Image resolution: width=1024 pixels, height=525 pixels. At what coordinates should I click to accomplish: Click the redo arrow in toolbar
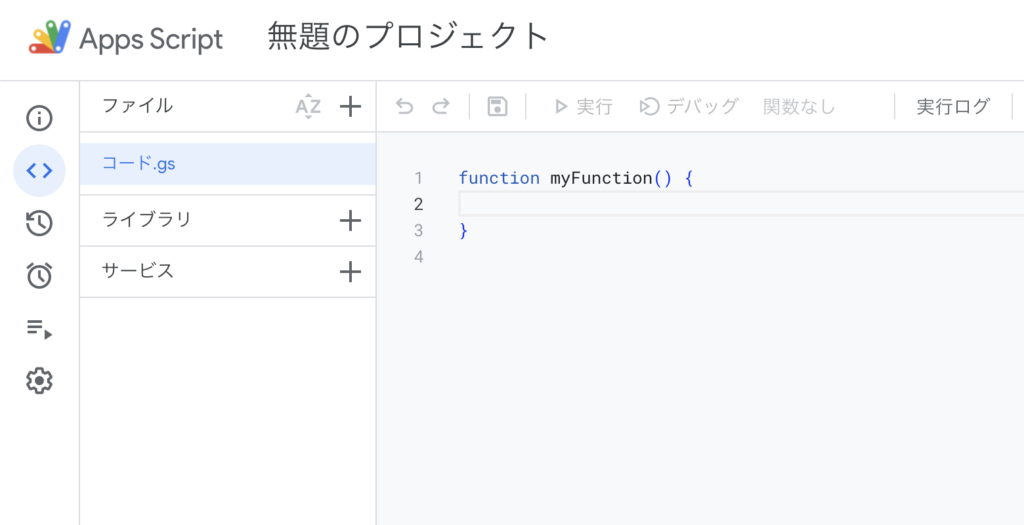point(440,107)
